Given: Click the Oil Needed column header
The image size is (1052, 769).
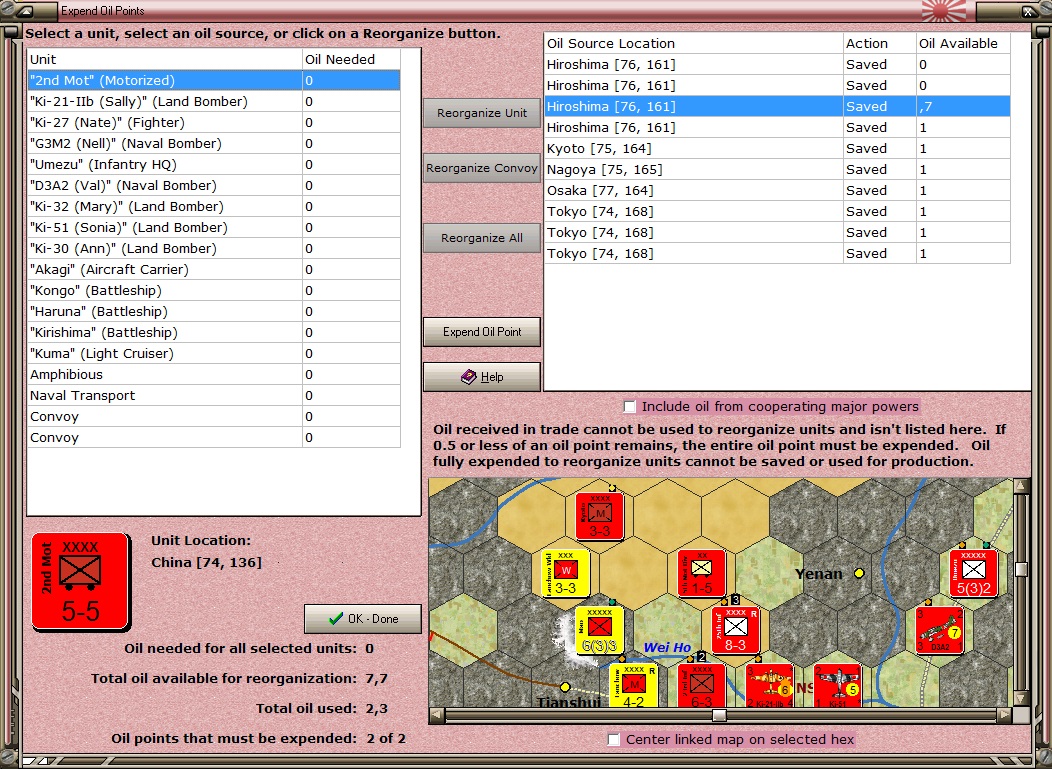Looking at the screenshot, I should coord(352,59).
